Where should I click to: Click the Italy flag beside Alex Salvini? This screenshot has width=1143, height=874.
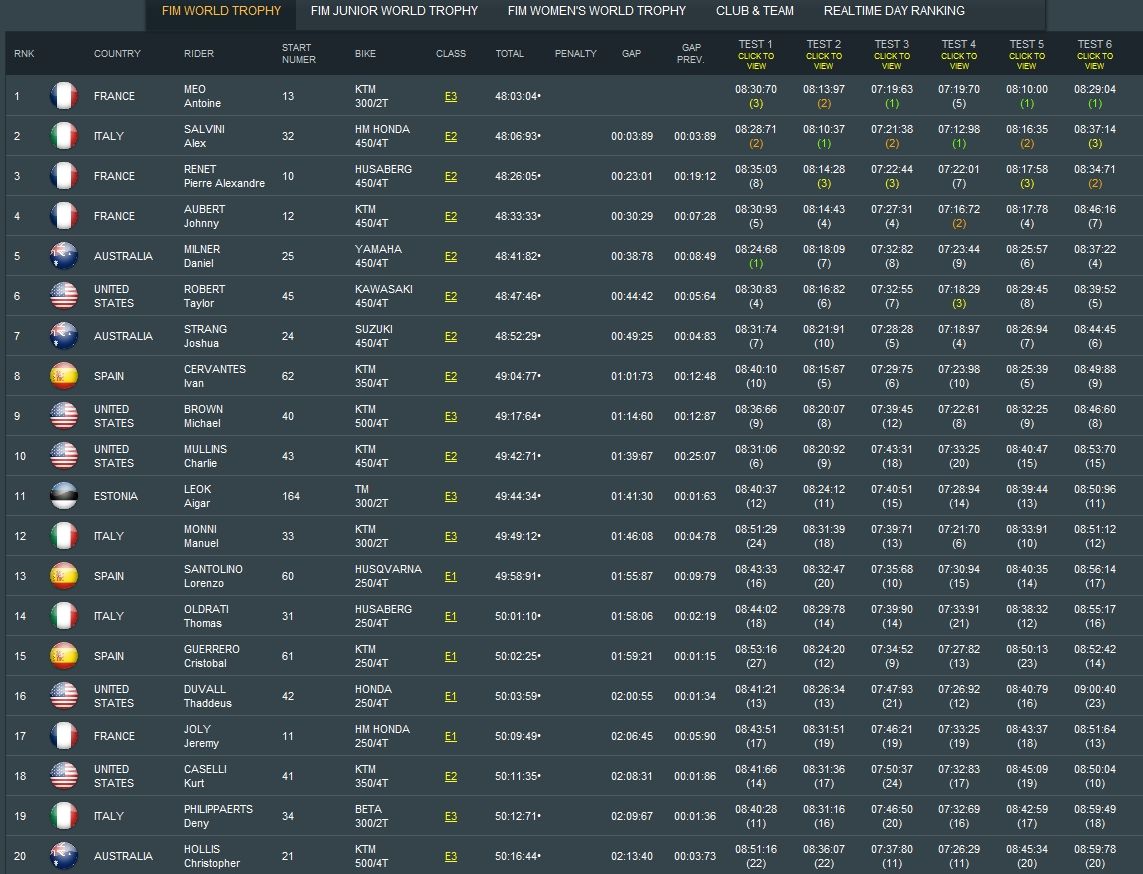pos(64,136)
